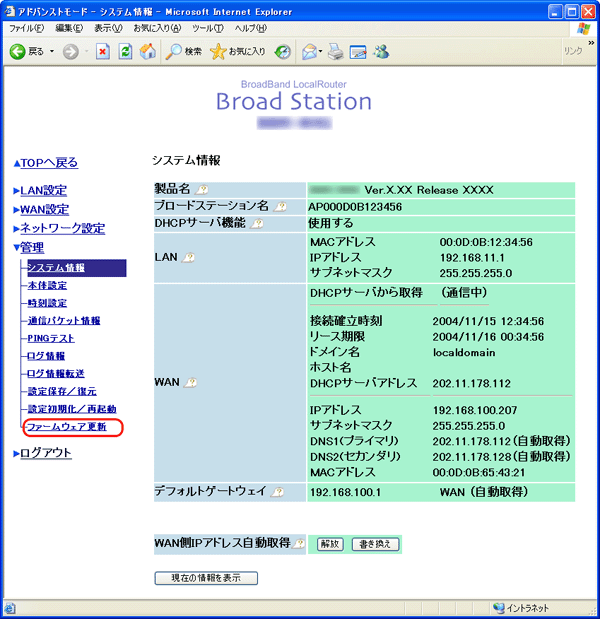Open the 時刻設定 page link
Viewport: 600px width, 619px height.
(47, 303)
